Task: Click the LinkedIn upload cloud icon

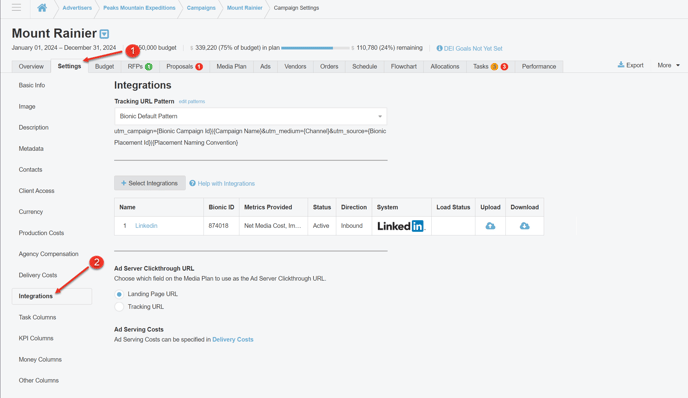Action: tap(490, 226)
